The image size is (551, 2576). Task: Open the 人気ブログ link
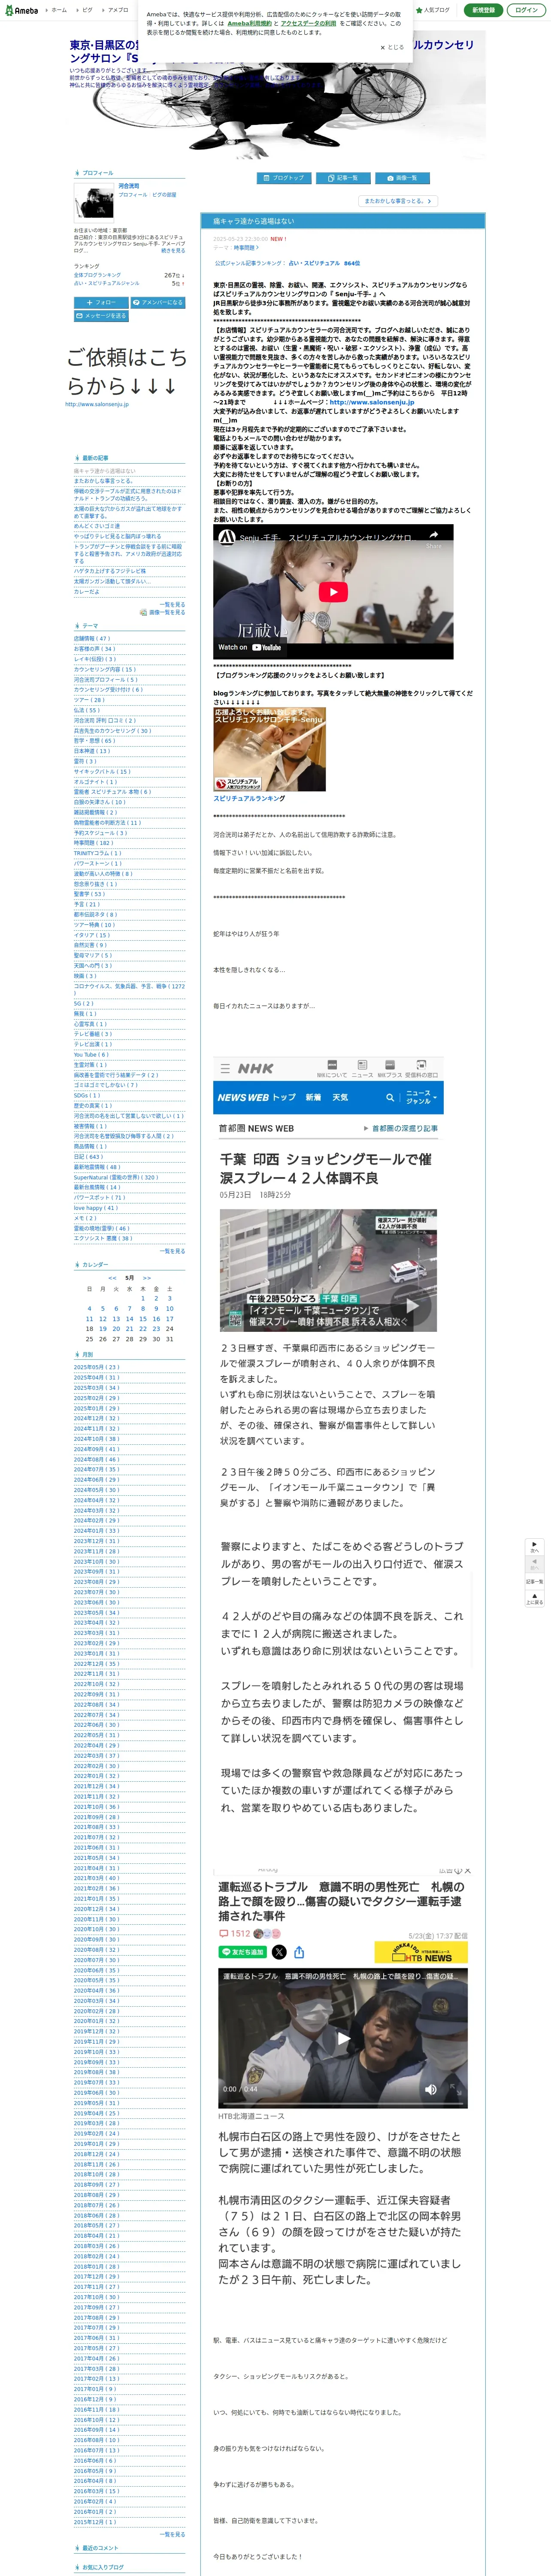coord(433,10)
